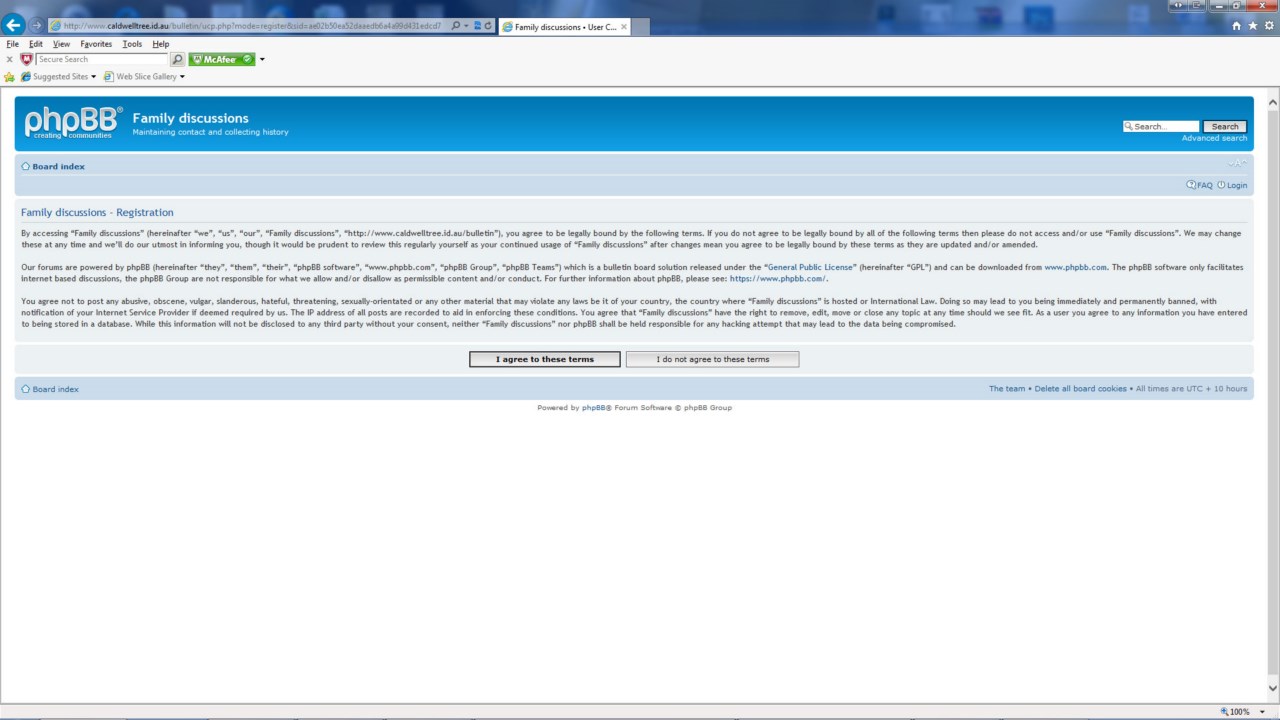Open the browser Home icon

click(x=1237, y=26)
